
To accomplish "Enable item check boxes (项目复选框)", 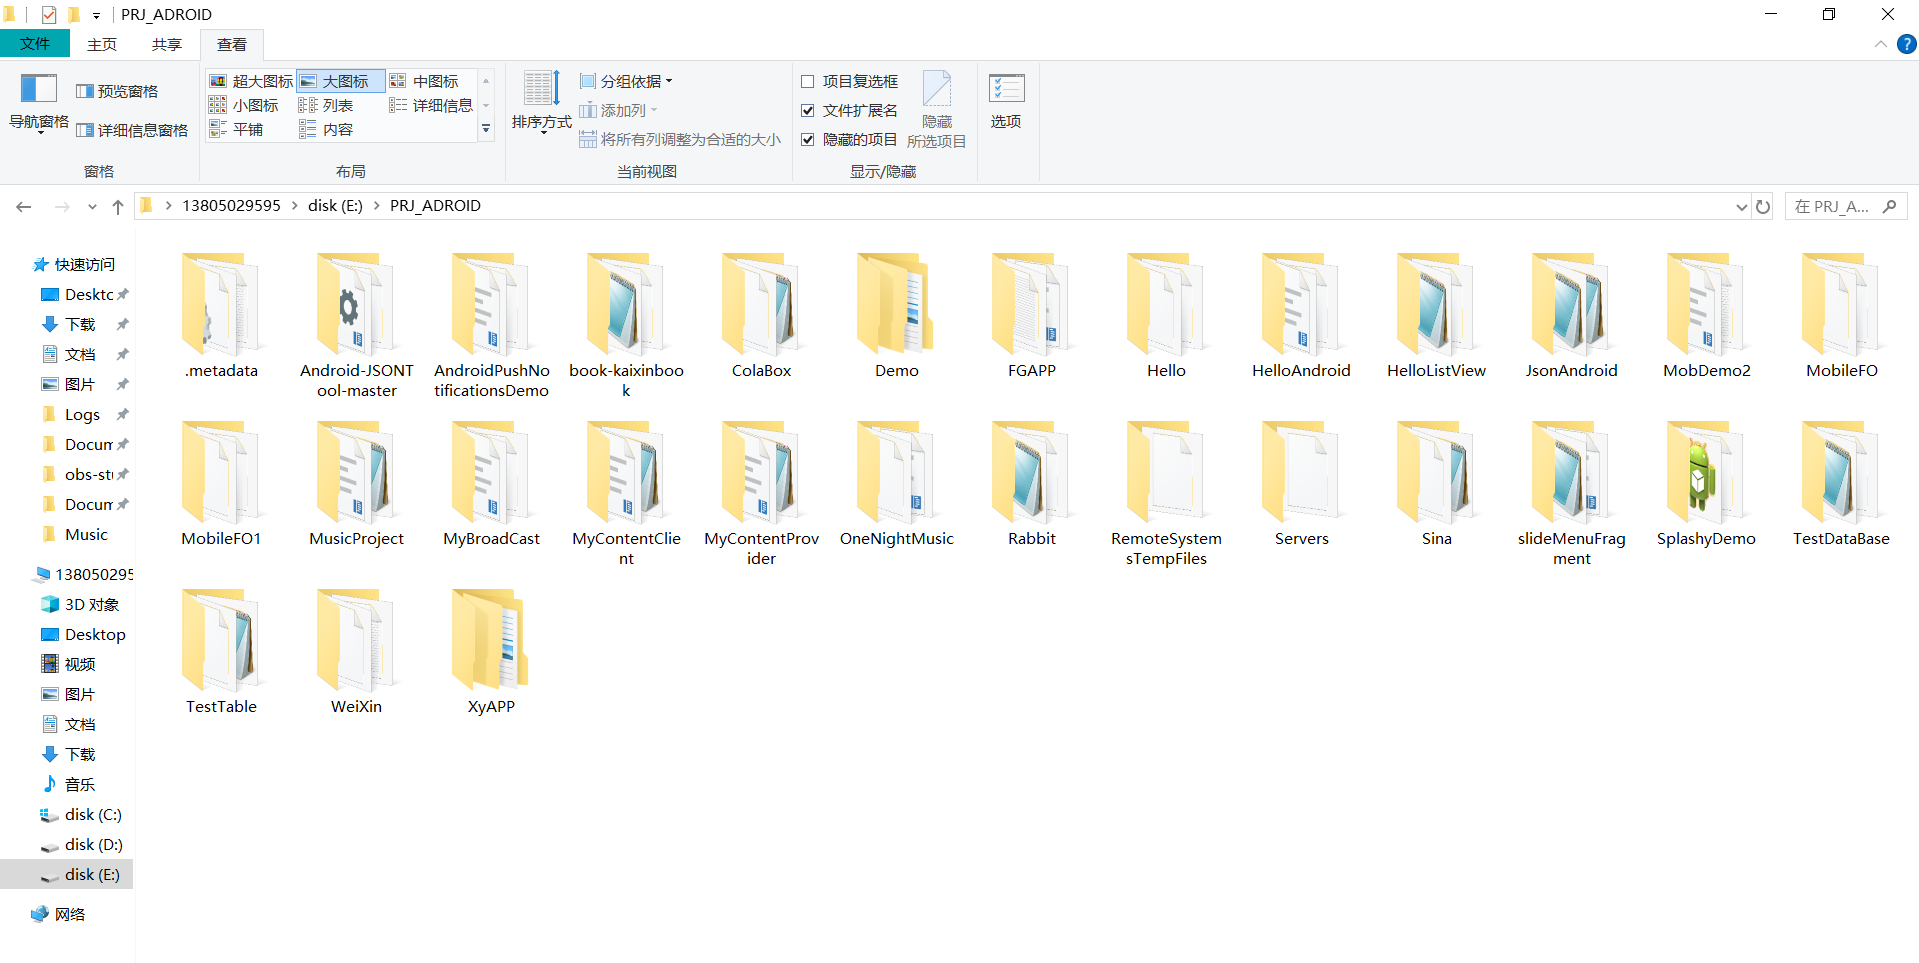I will click(x=849, y=81).
